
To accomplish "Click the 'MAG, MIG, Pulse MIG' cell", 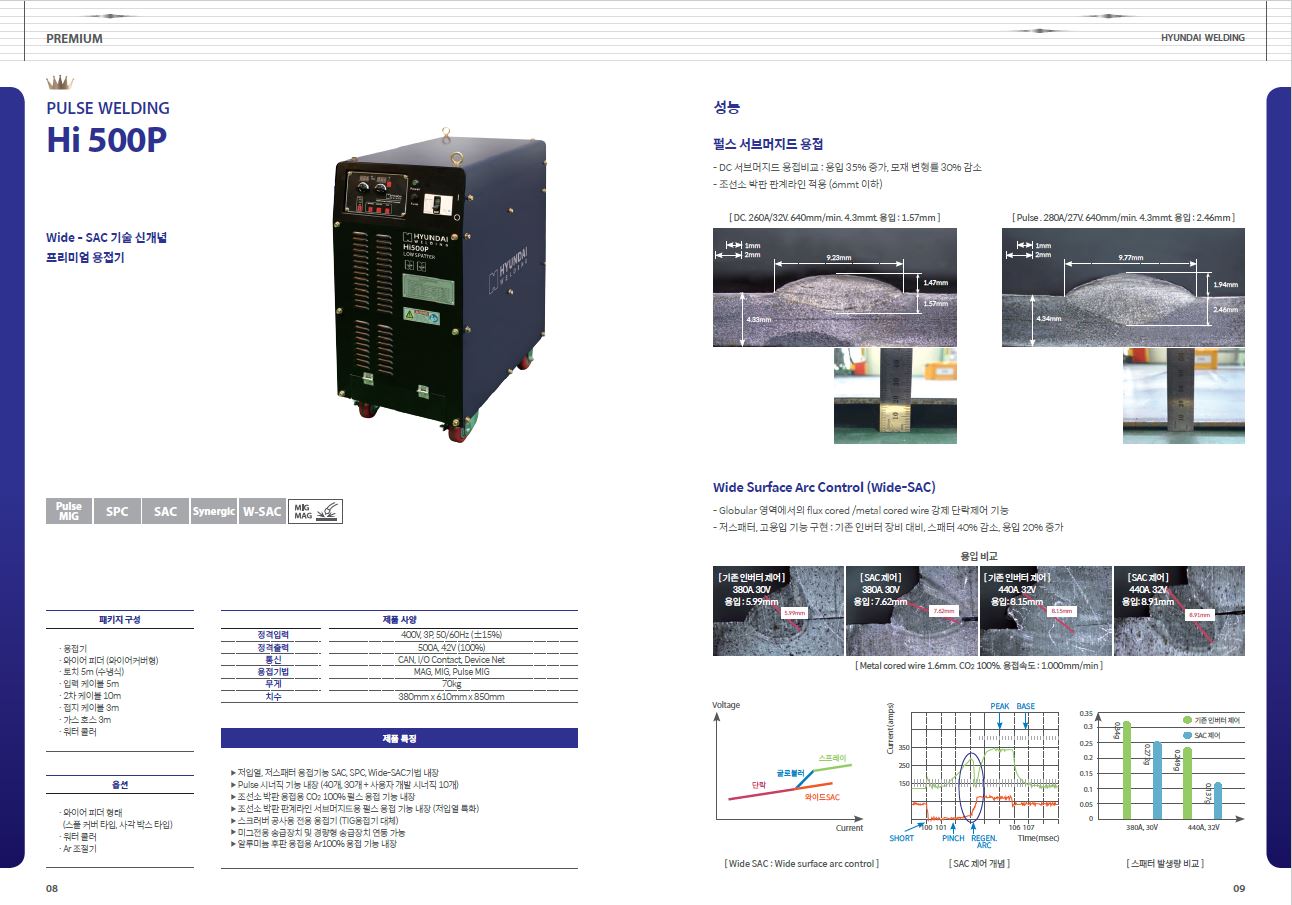I will click(x=451, y=672).
